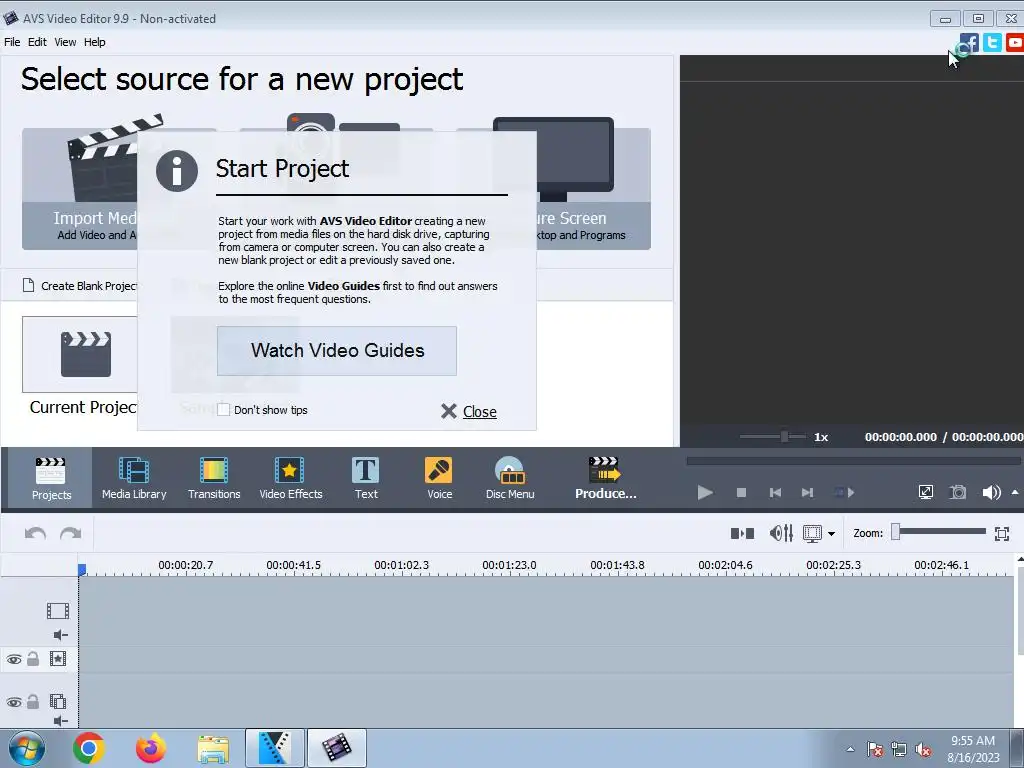Expand the timeline display options dropdown arrow
The image size is (1024, 768).
831,534
